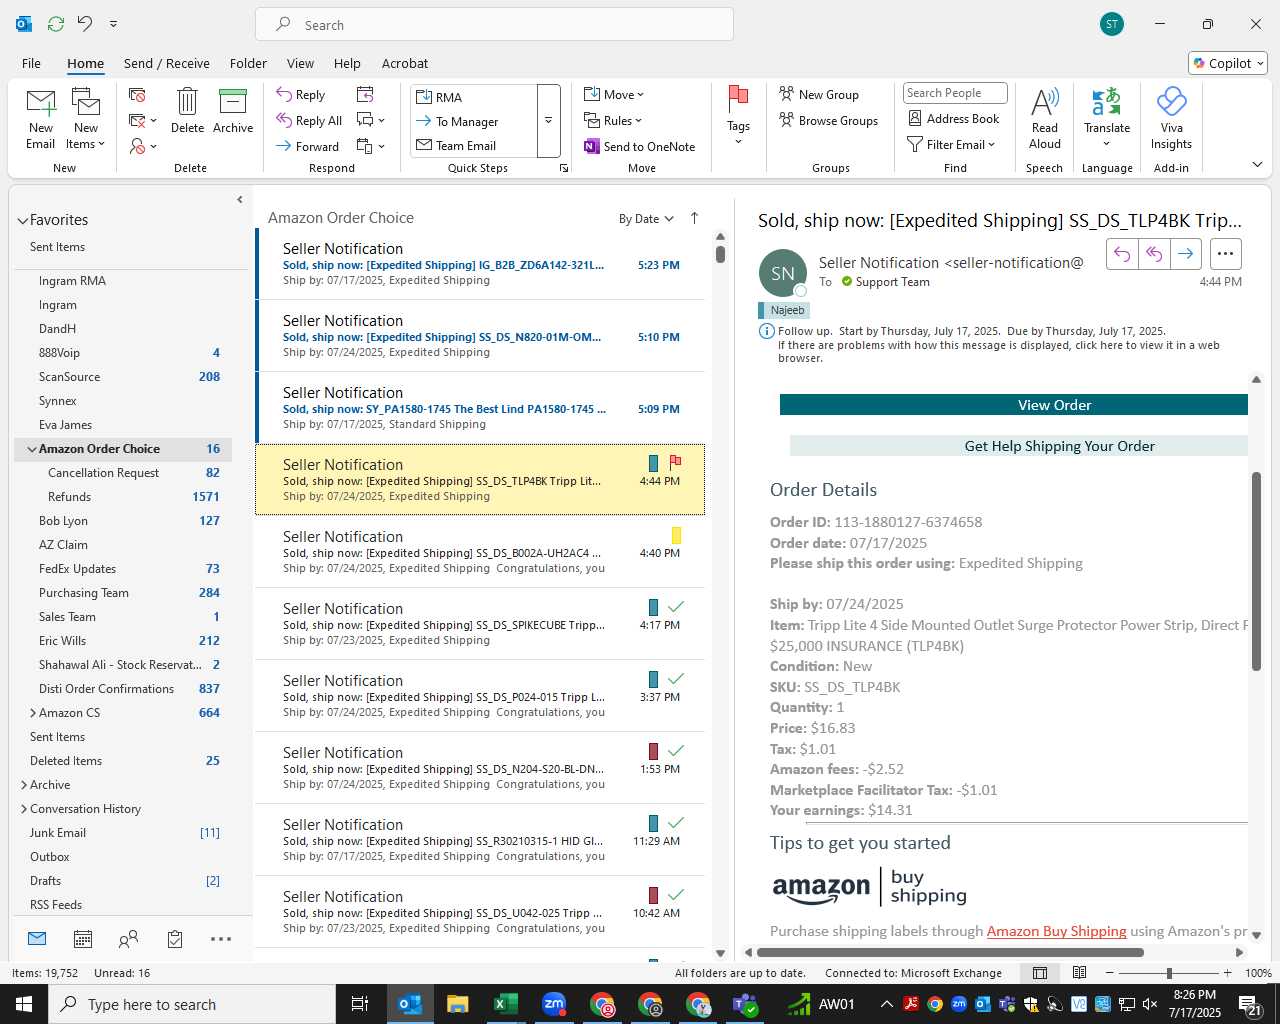The image size is (1280, 1024).
Task: Open the Amazon Buy Shipping link
Action: [x=1057, y=931]
